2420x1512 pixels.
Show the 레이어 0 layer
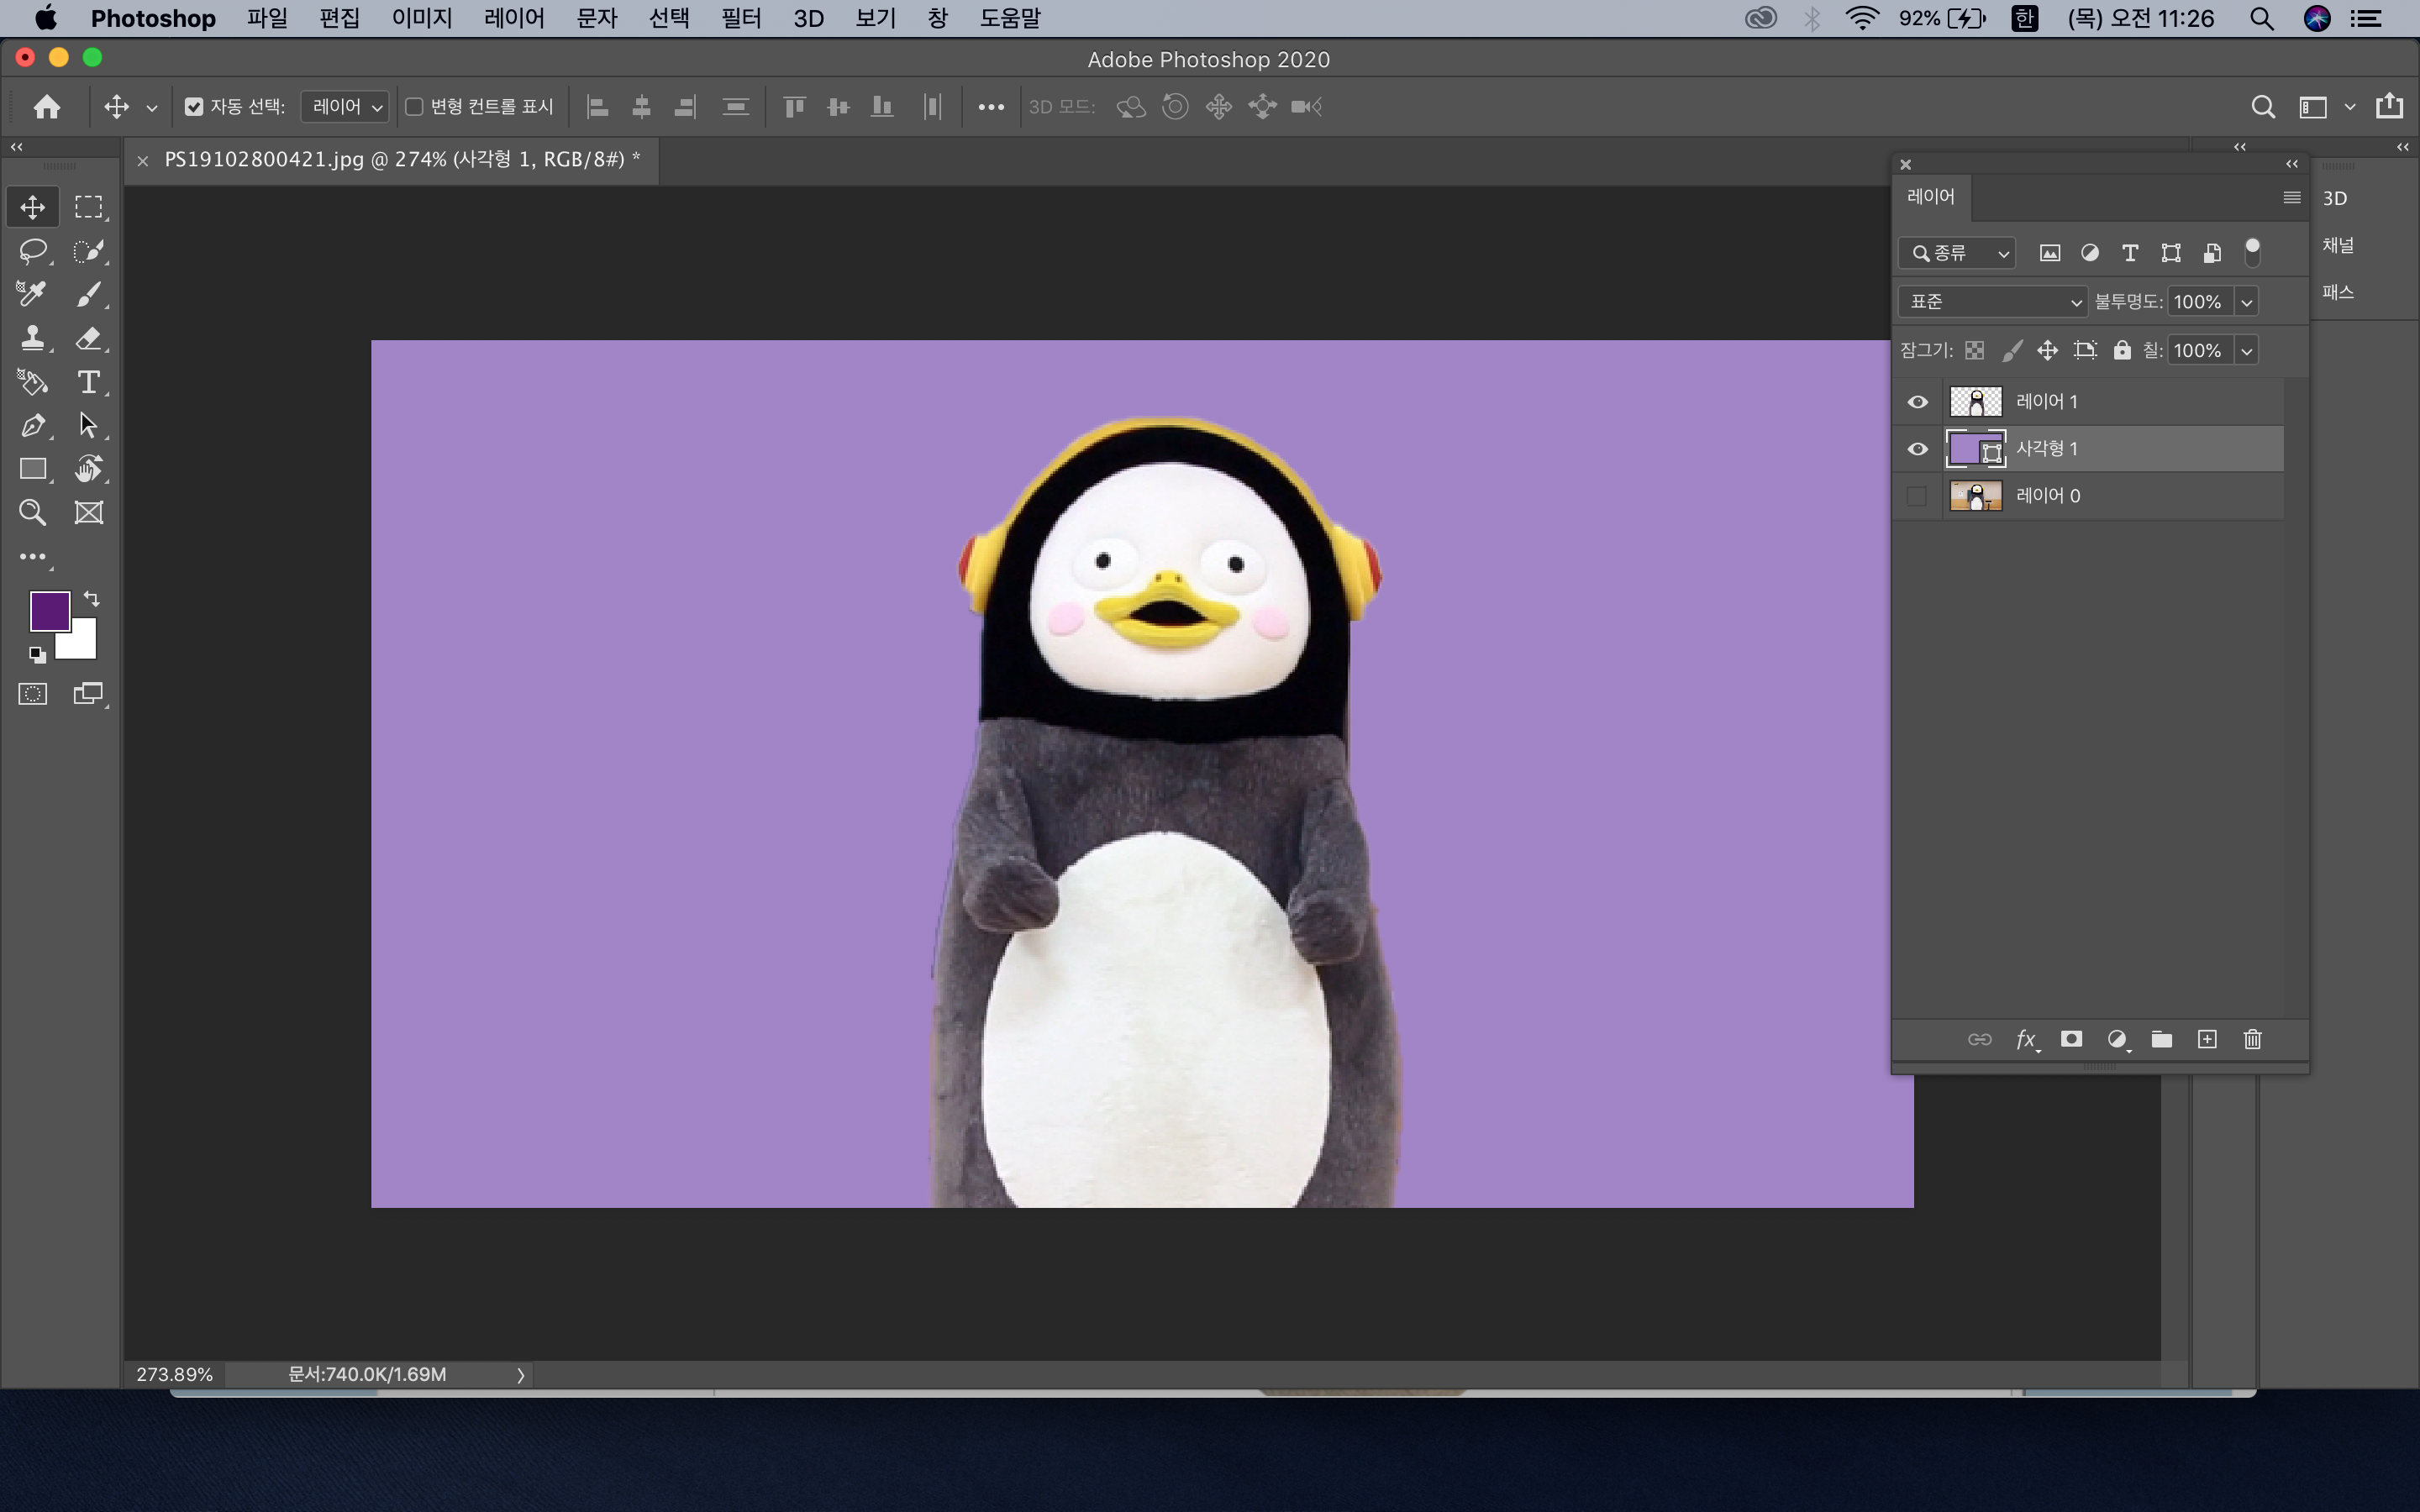click(1917, 496)
